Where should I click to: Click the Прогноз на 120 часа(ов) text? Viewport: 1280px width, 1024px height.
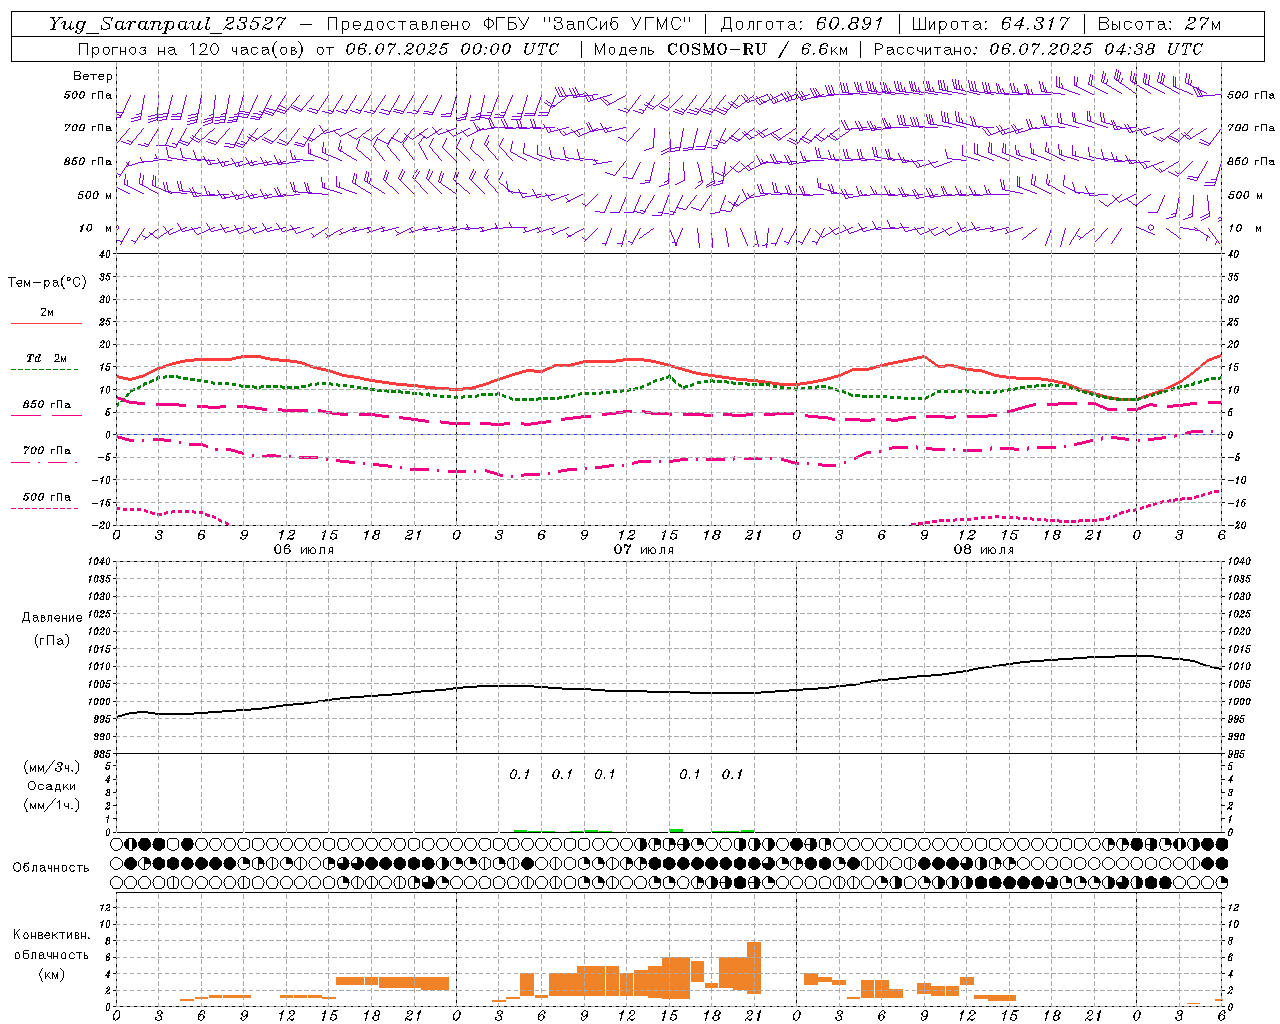pos(193,49)
